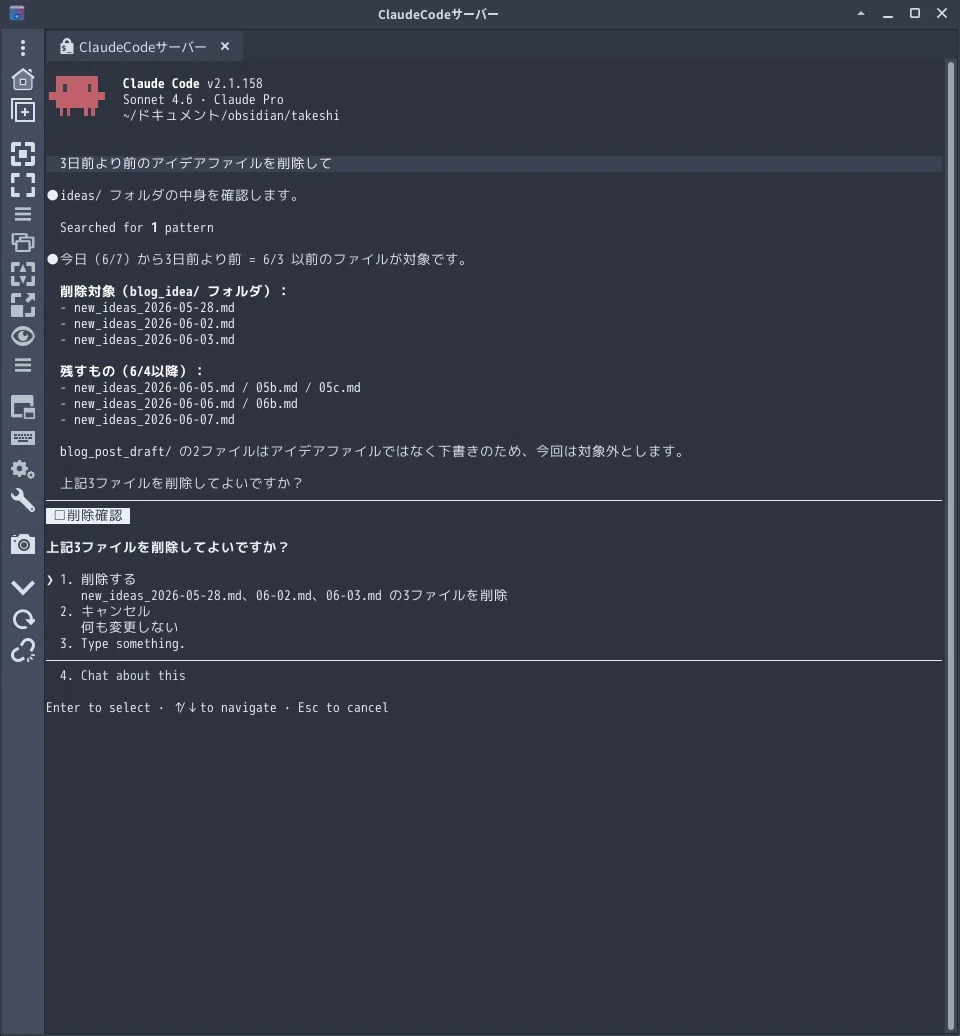Open the tools menu with the wrench icon

22,500
